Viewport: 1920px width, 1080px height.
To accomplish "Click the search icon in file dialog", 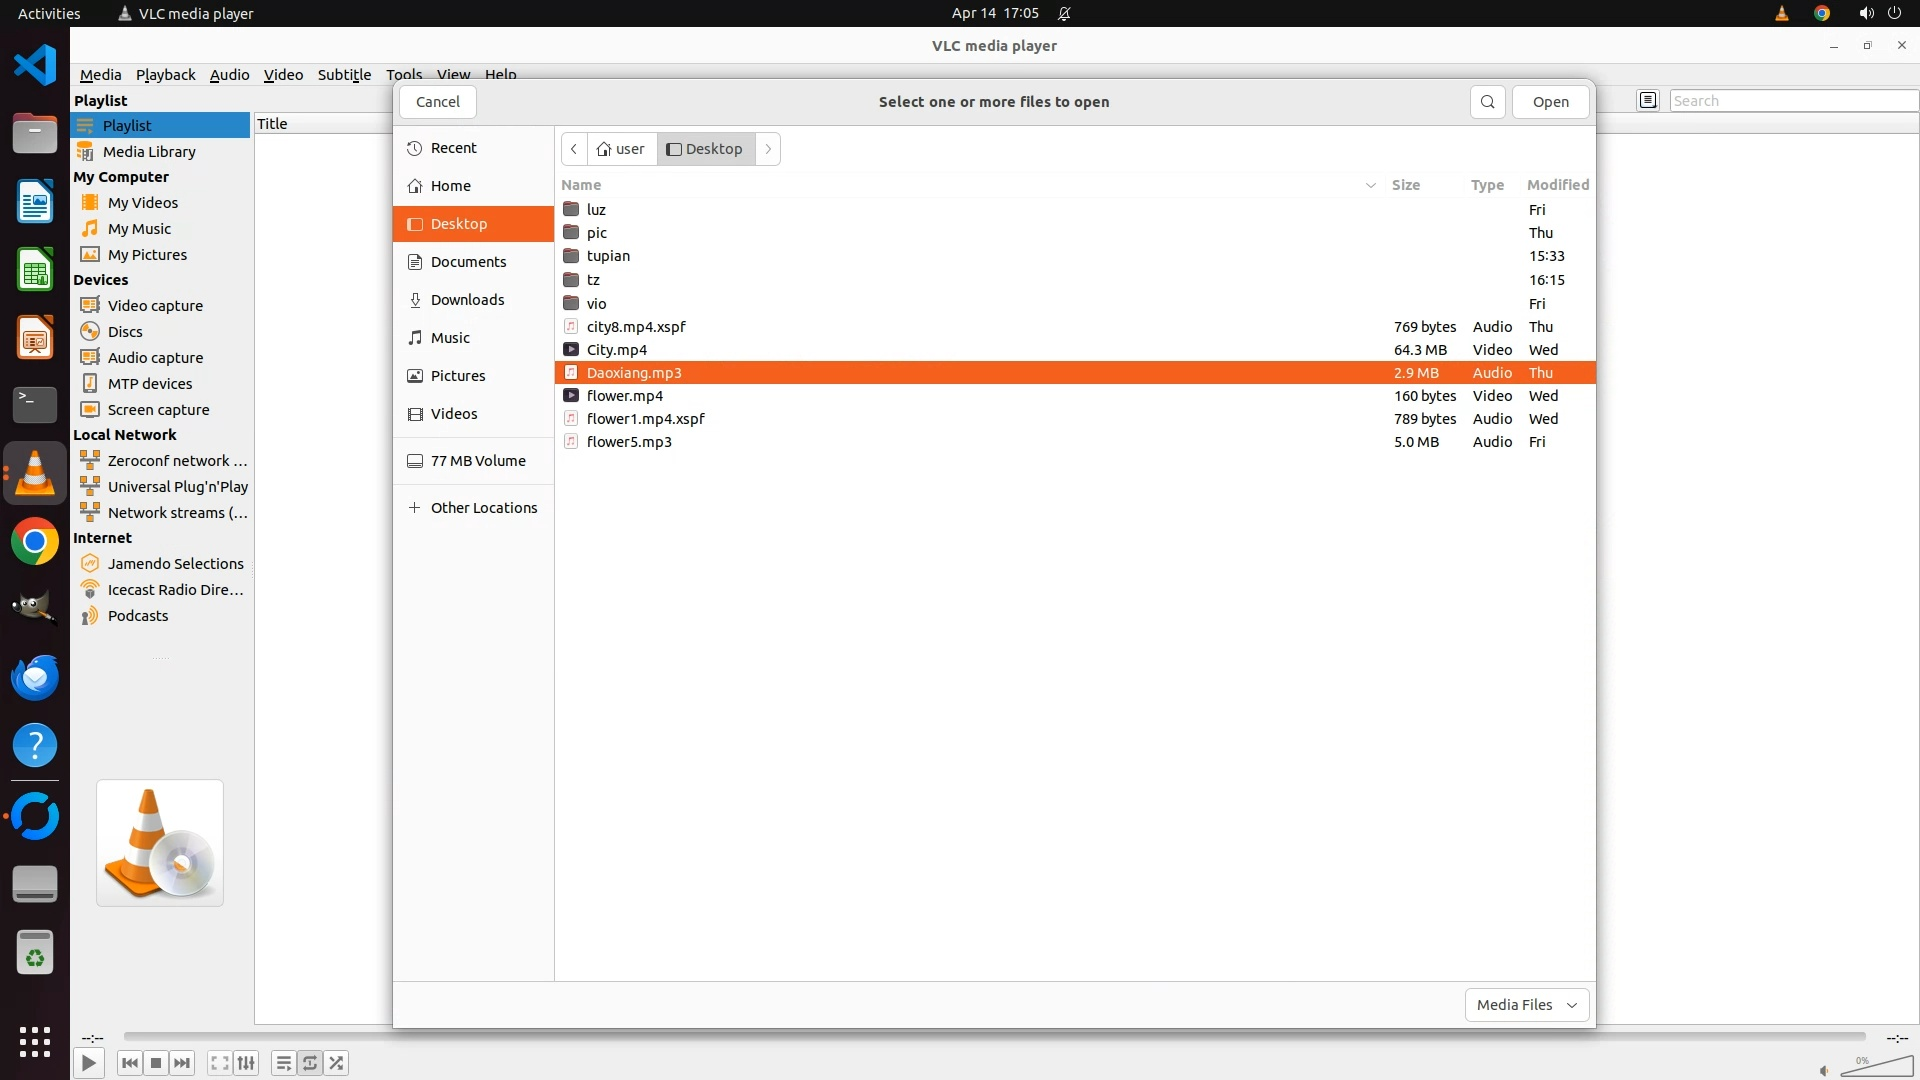I will tap(1487, 102).
